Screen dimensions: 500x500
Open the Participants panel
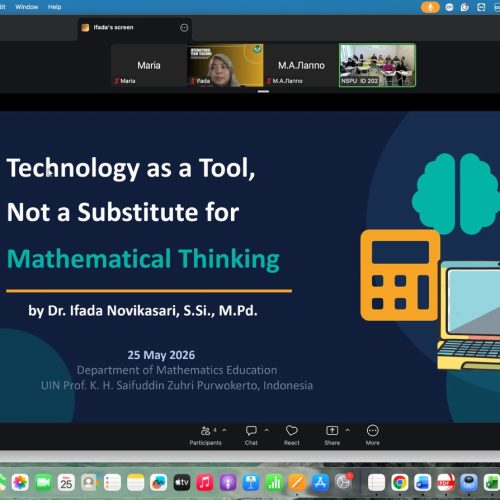(x=205, y=435)
